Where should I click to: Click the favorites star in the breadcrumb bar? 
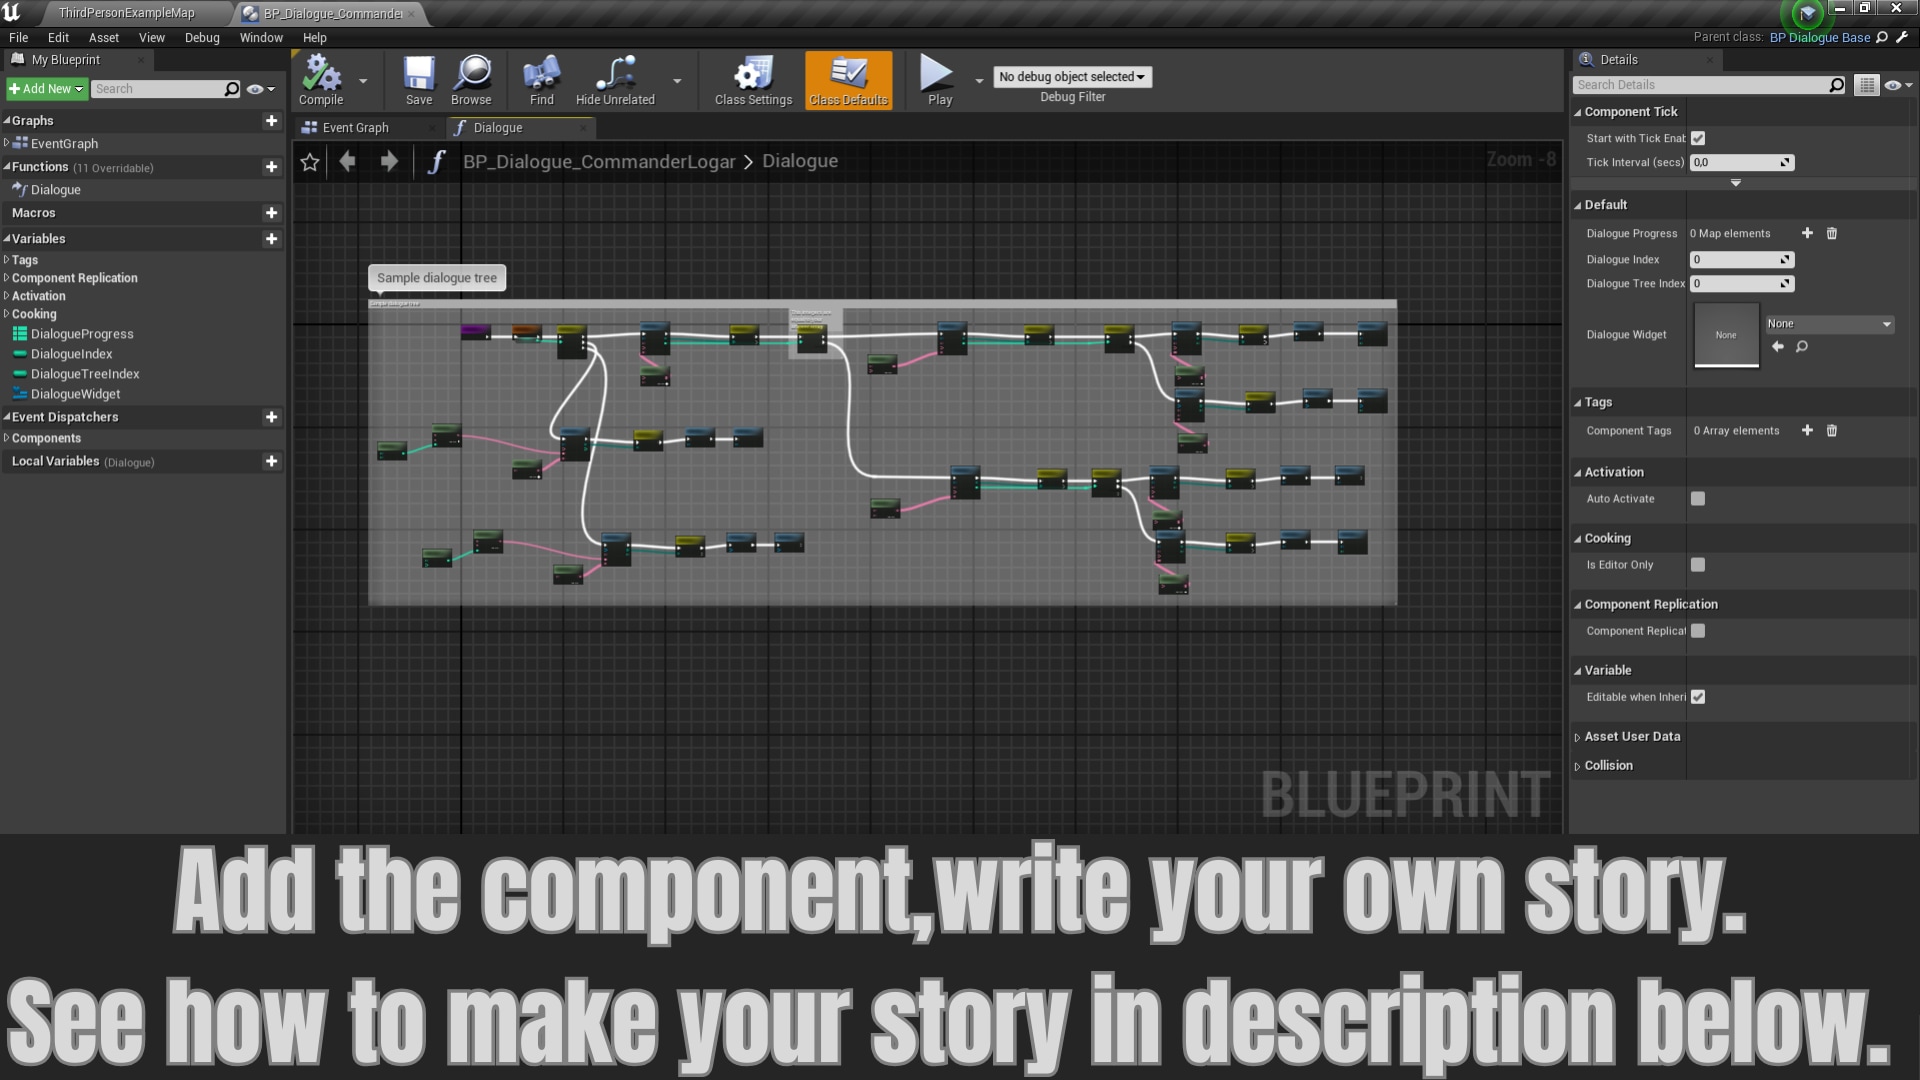coord(310,162)
